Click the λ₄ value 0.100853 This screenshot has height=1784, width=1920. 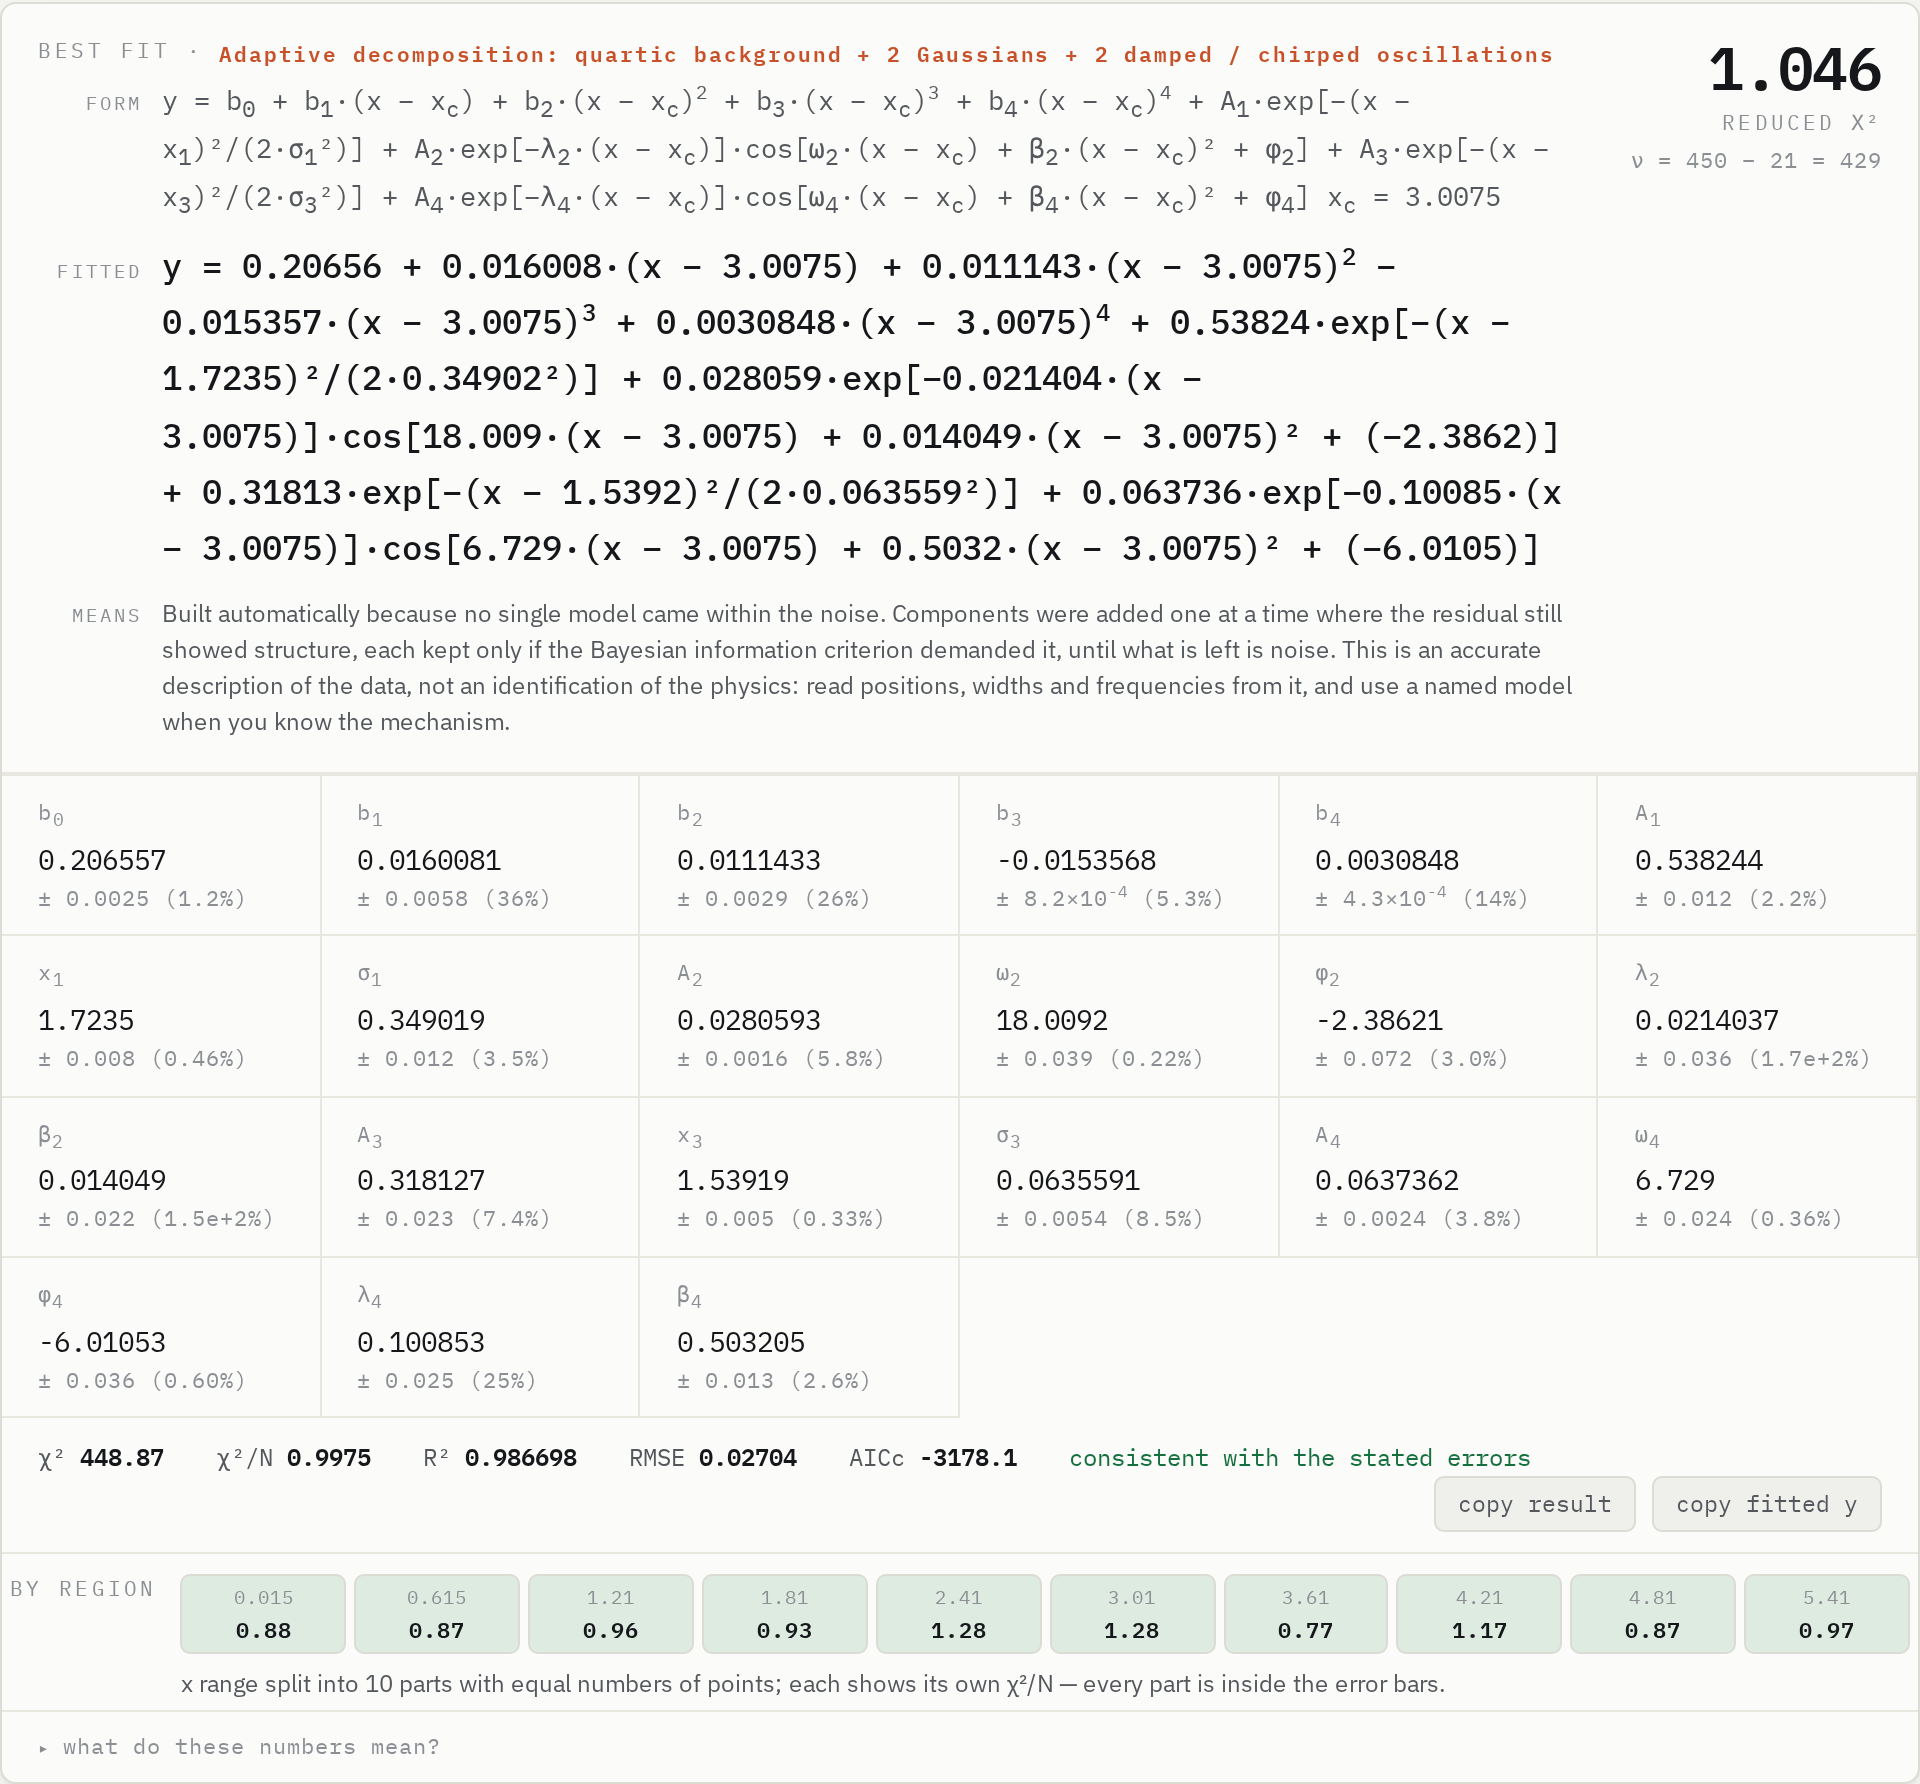pos(421,1343)
